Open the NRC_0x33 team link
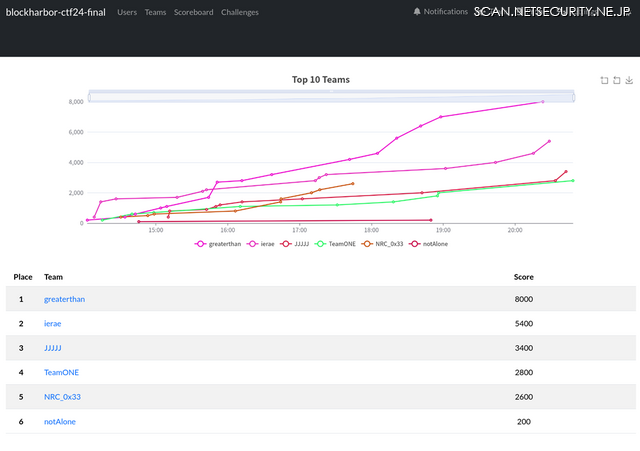Image resolution: width=640 pixels, height=451 pixels. tap(63, 397)
